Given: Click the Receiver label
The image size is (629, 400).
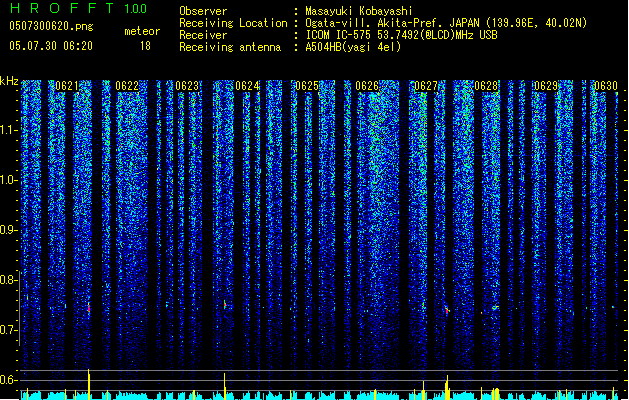Looking at the screenshot, I should click(x=203, y=35).
